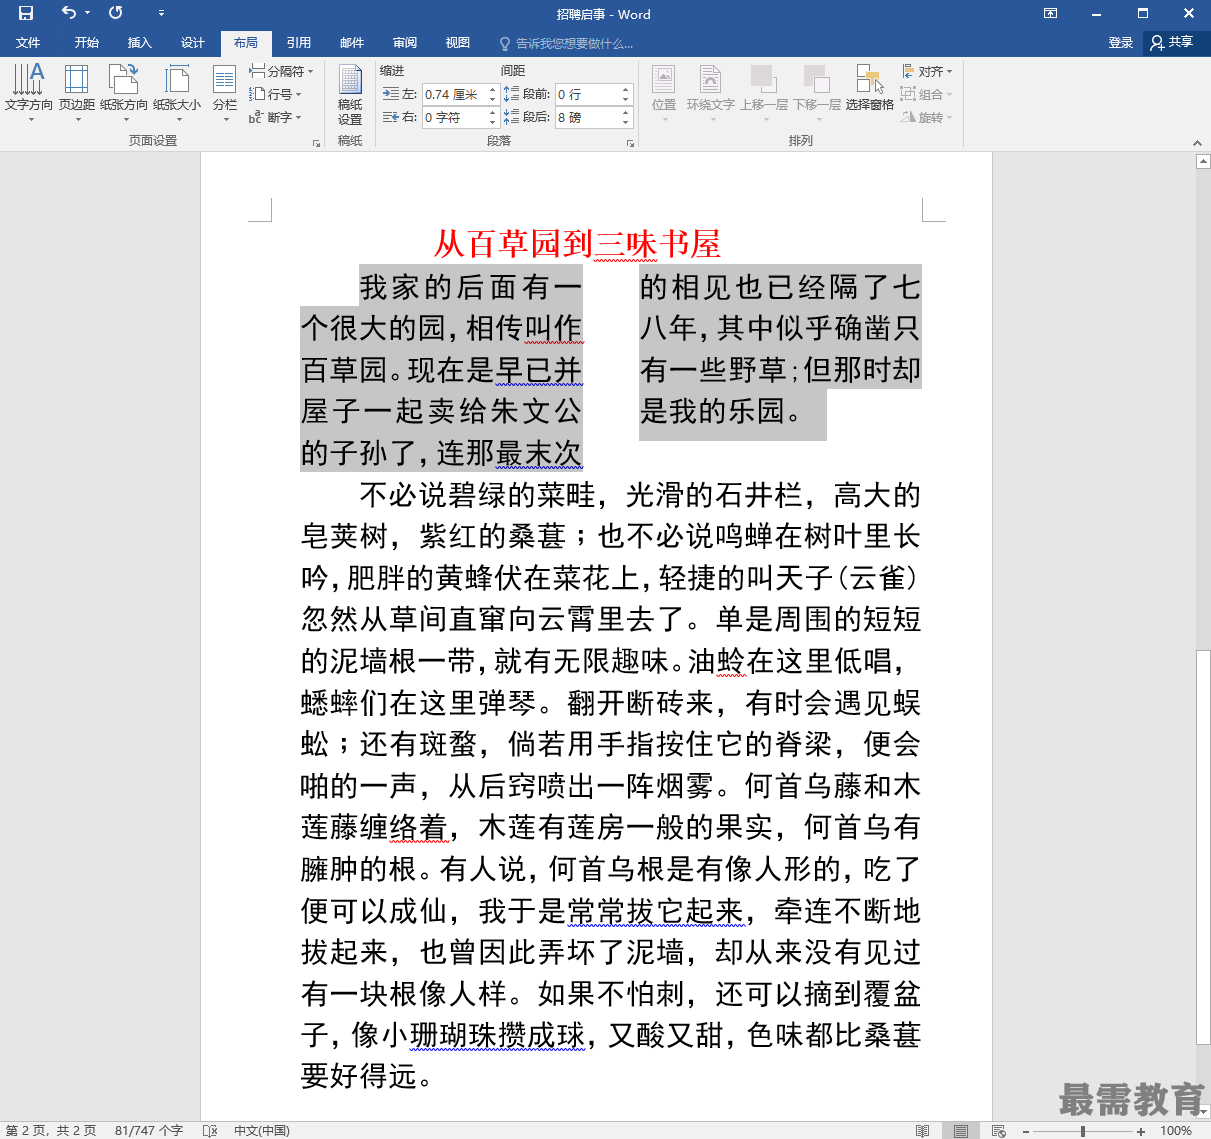
Task: Switch to Read Mode view
Action: (922, 1131)
